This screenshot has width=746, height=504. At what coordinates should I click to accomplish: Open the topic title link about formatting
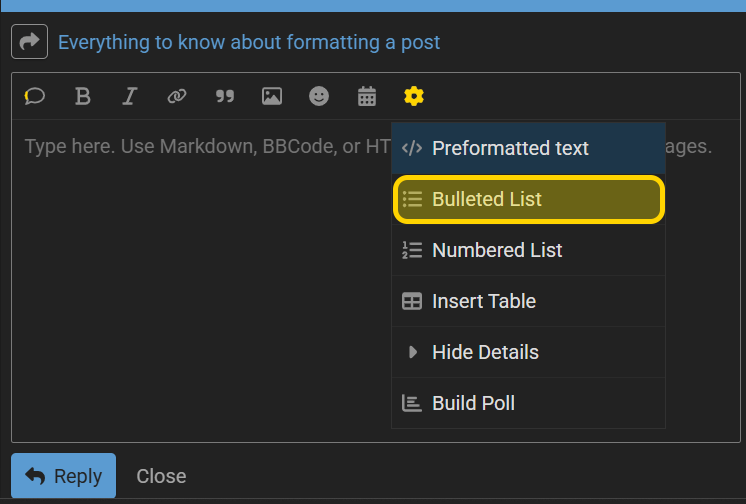(249, 42)
